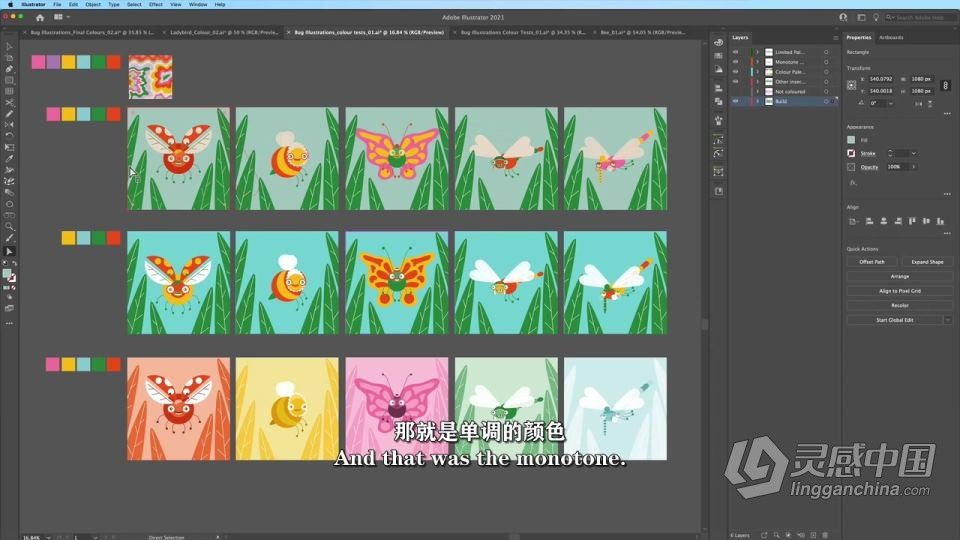Open the Window menu
960x540 pixels.
click(198, 4)
